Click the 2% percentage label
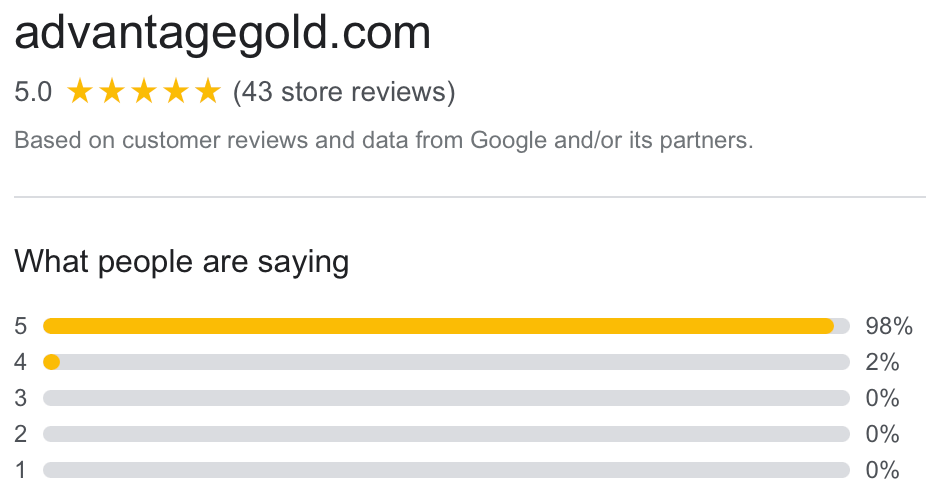The image size is (926, 498). coord(882,362)
